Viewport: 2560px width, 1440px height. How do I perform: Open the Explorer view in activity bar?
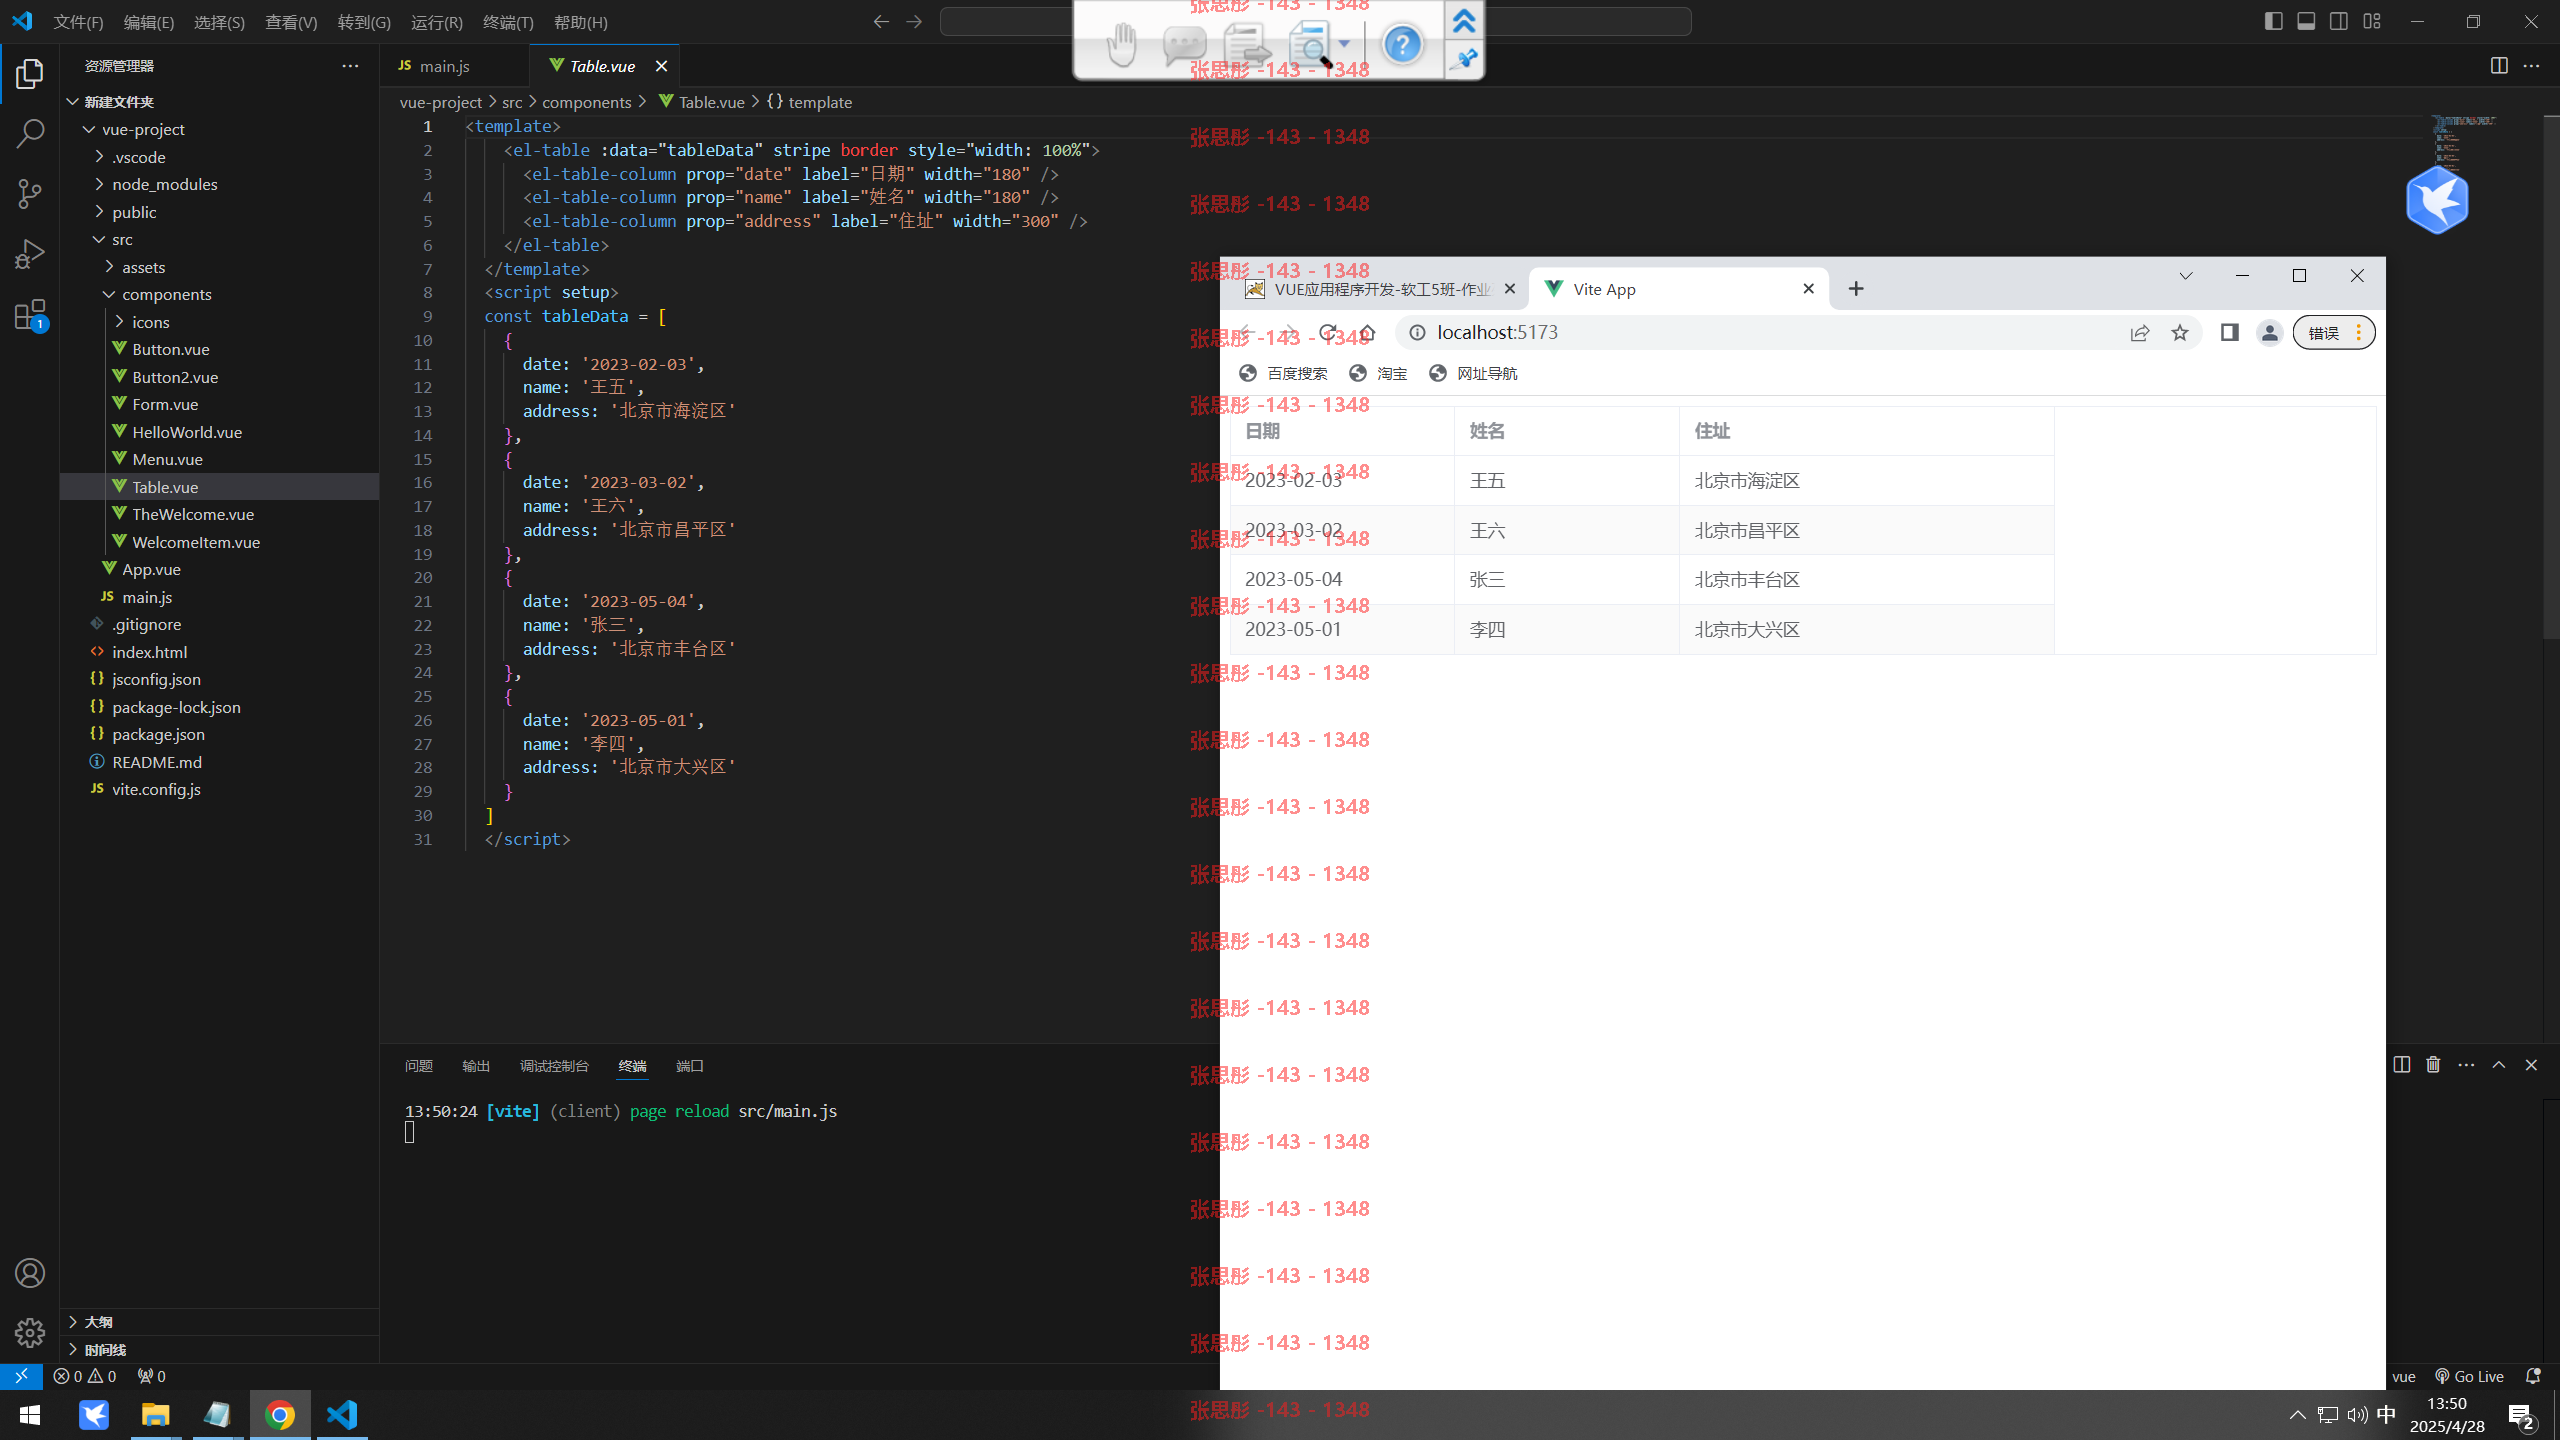[30, 74]
